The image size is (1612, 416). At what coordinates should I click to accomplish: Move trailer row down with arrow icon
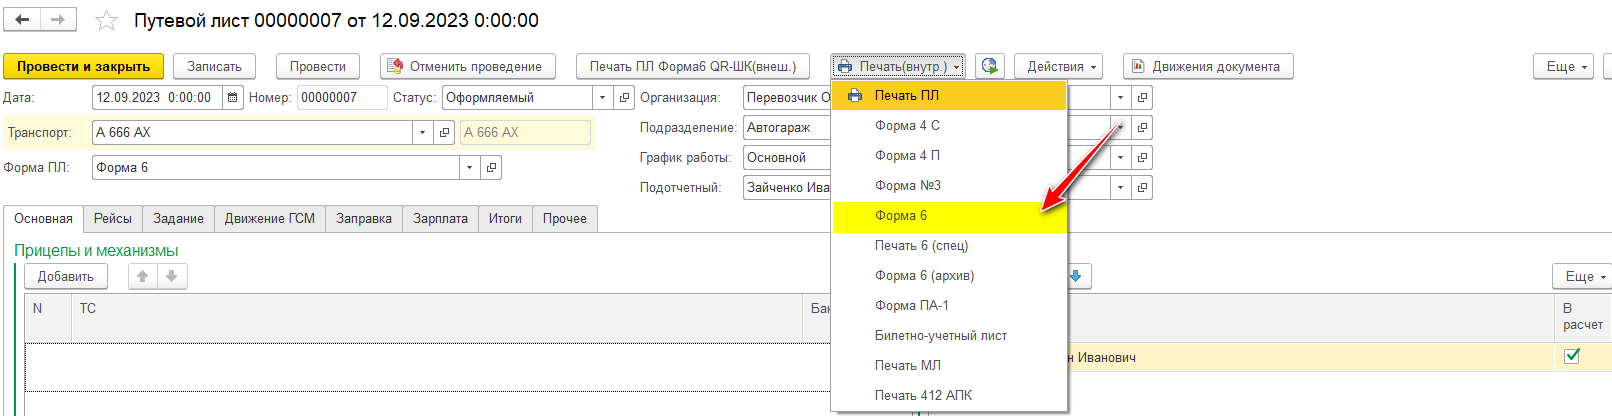pyautogui.click(x=172, y=276)
